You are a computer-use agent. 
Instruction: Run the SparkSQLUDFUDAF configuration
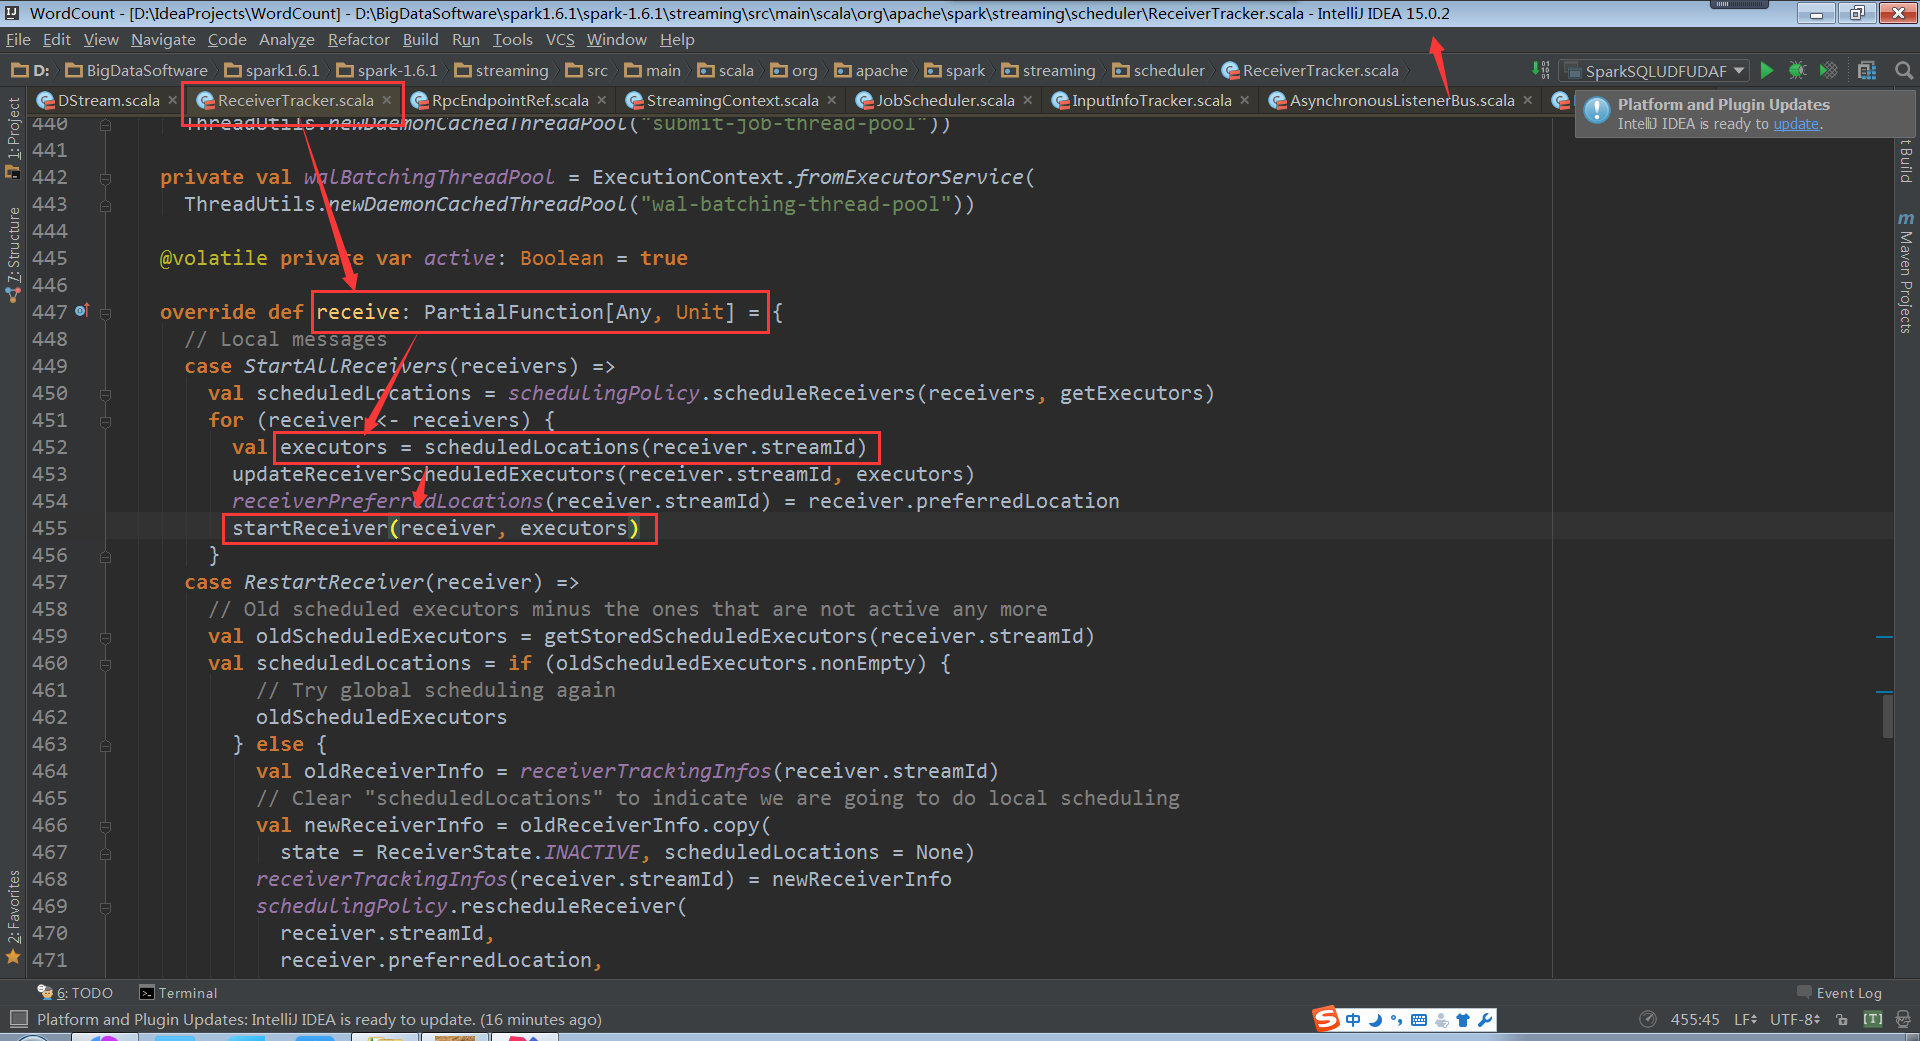pyautogui.click(x=1767, y=70)
